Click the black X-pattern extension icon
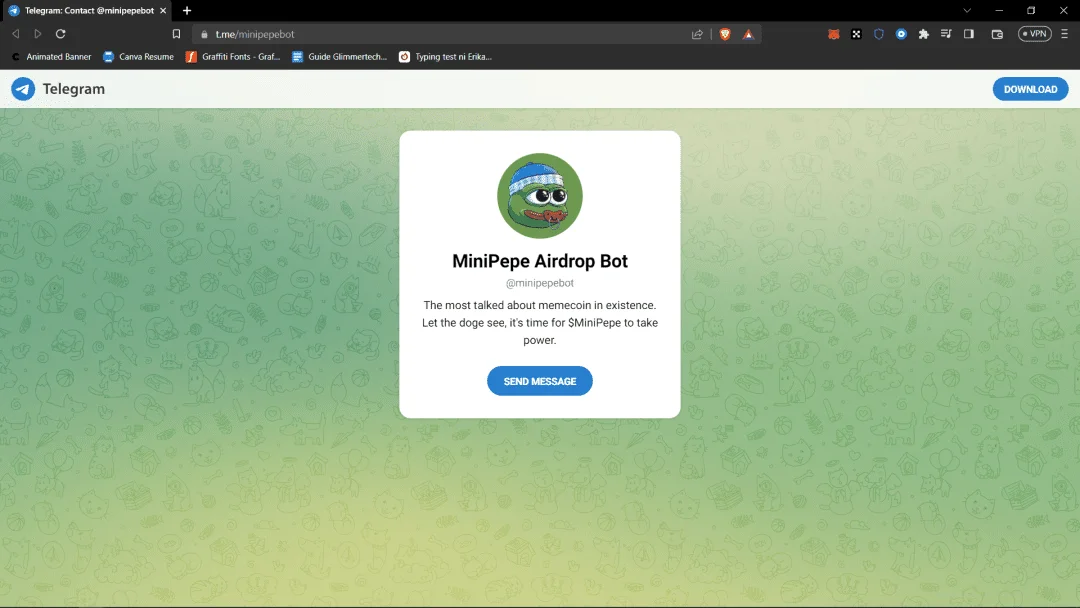Screen dimensions: 1080x608 click(x=856, y=34)
